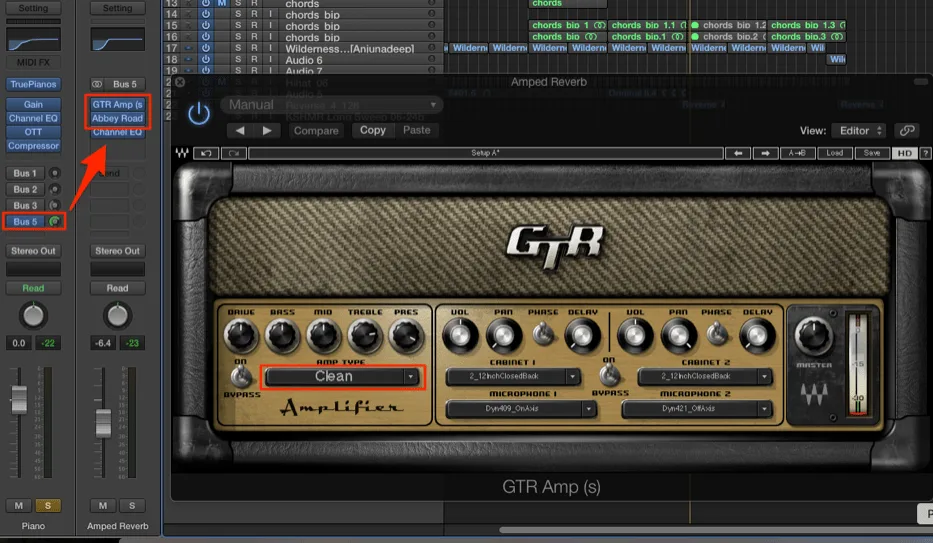The height and width of the screenshot is (543, 933).
Task: Move the Piano channel volume fader
Action: (19, 399)
